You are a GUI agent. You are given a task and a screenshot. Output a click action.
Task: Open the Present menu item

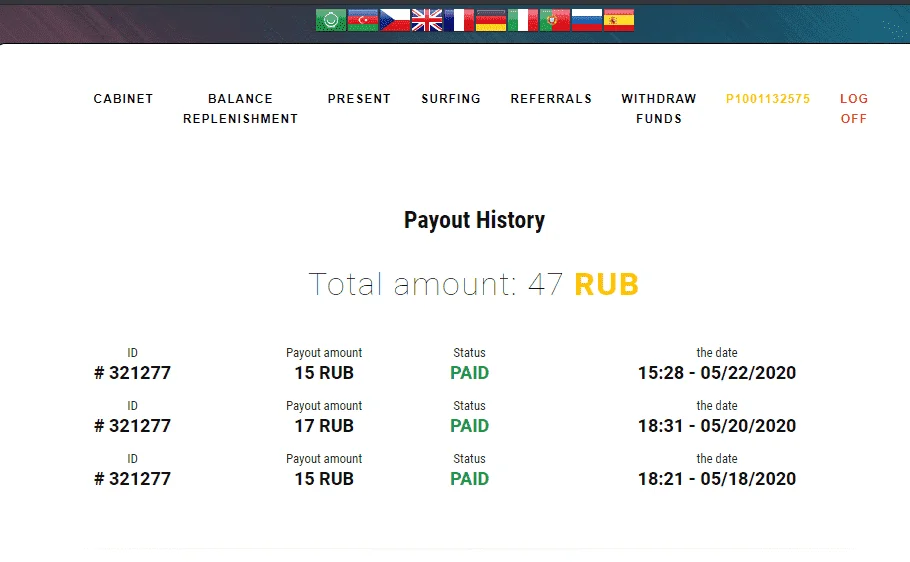(x=359, y=99)
